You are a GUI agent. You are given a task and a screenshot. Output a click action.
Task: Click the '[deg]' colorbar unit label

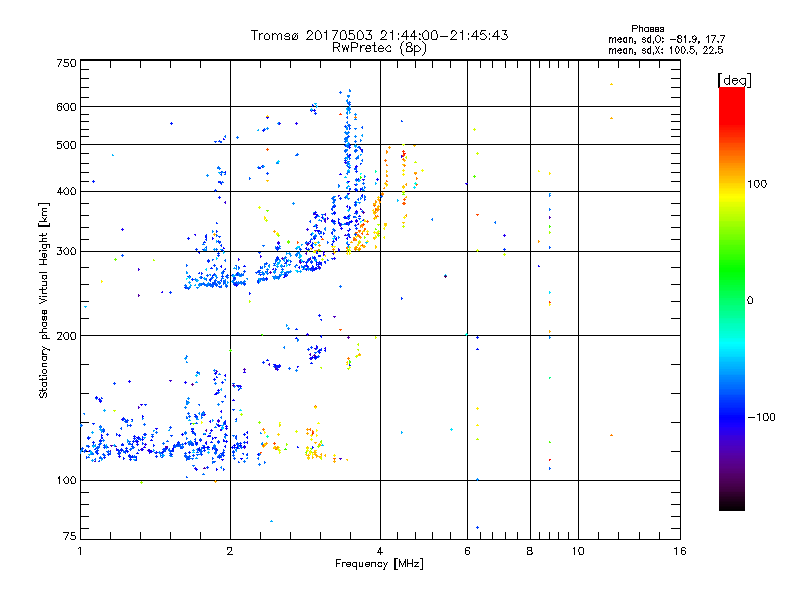(x=734, y=80)
